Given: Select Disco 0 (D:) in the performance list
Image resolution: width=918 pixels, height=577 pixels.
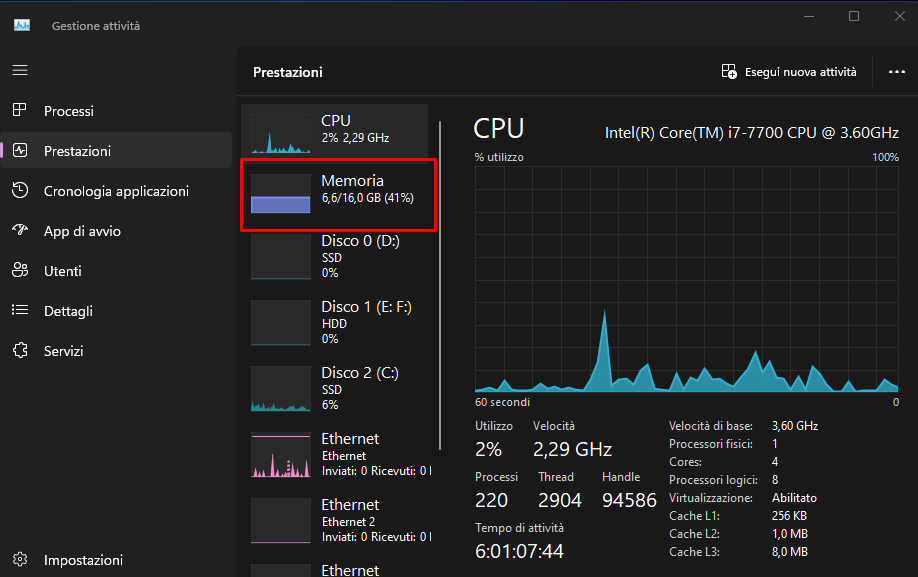Looking at the screenshot, I should (x=335, y=257).
